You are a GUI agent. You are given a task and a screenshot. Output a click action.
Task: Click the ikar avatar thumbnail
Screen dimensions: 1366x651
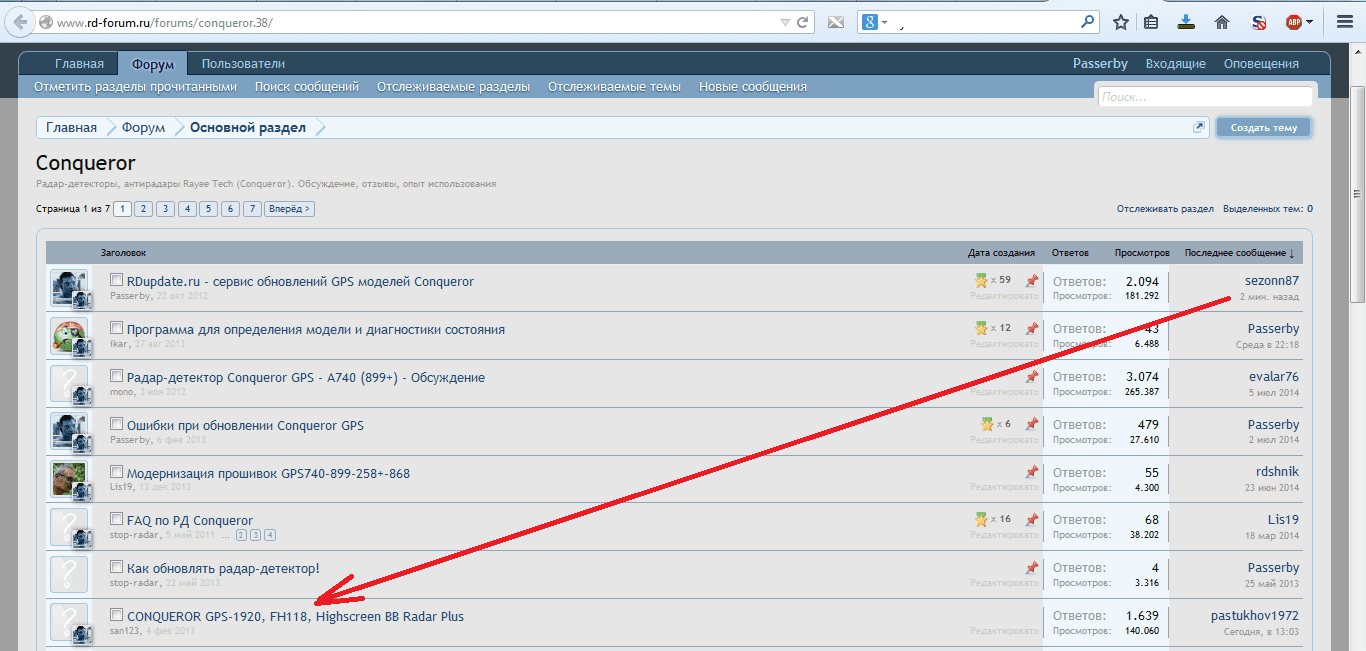pyautogui.click(x=69, y=336)
